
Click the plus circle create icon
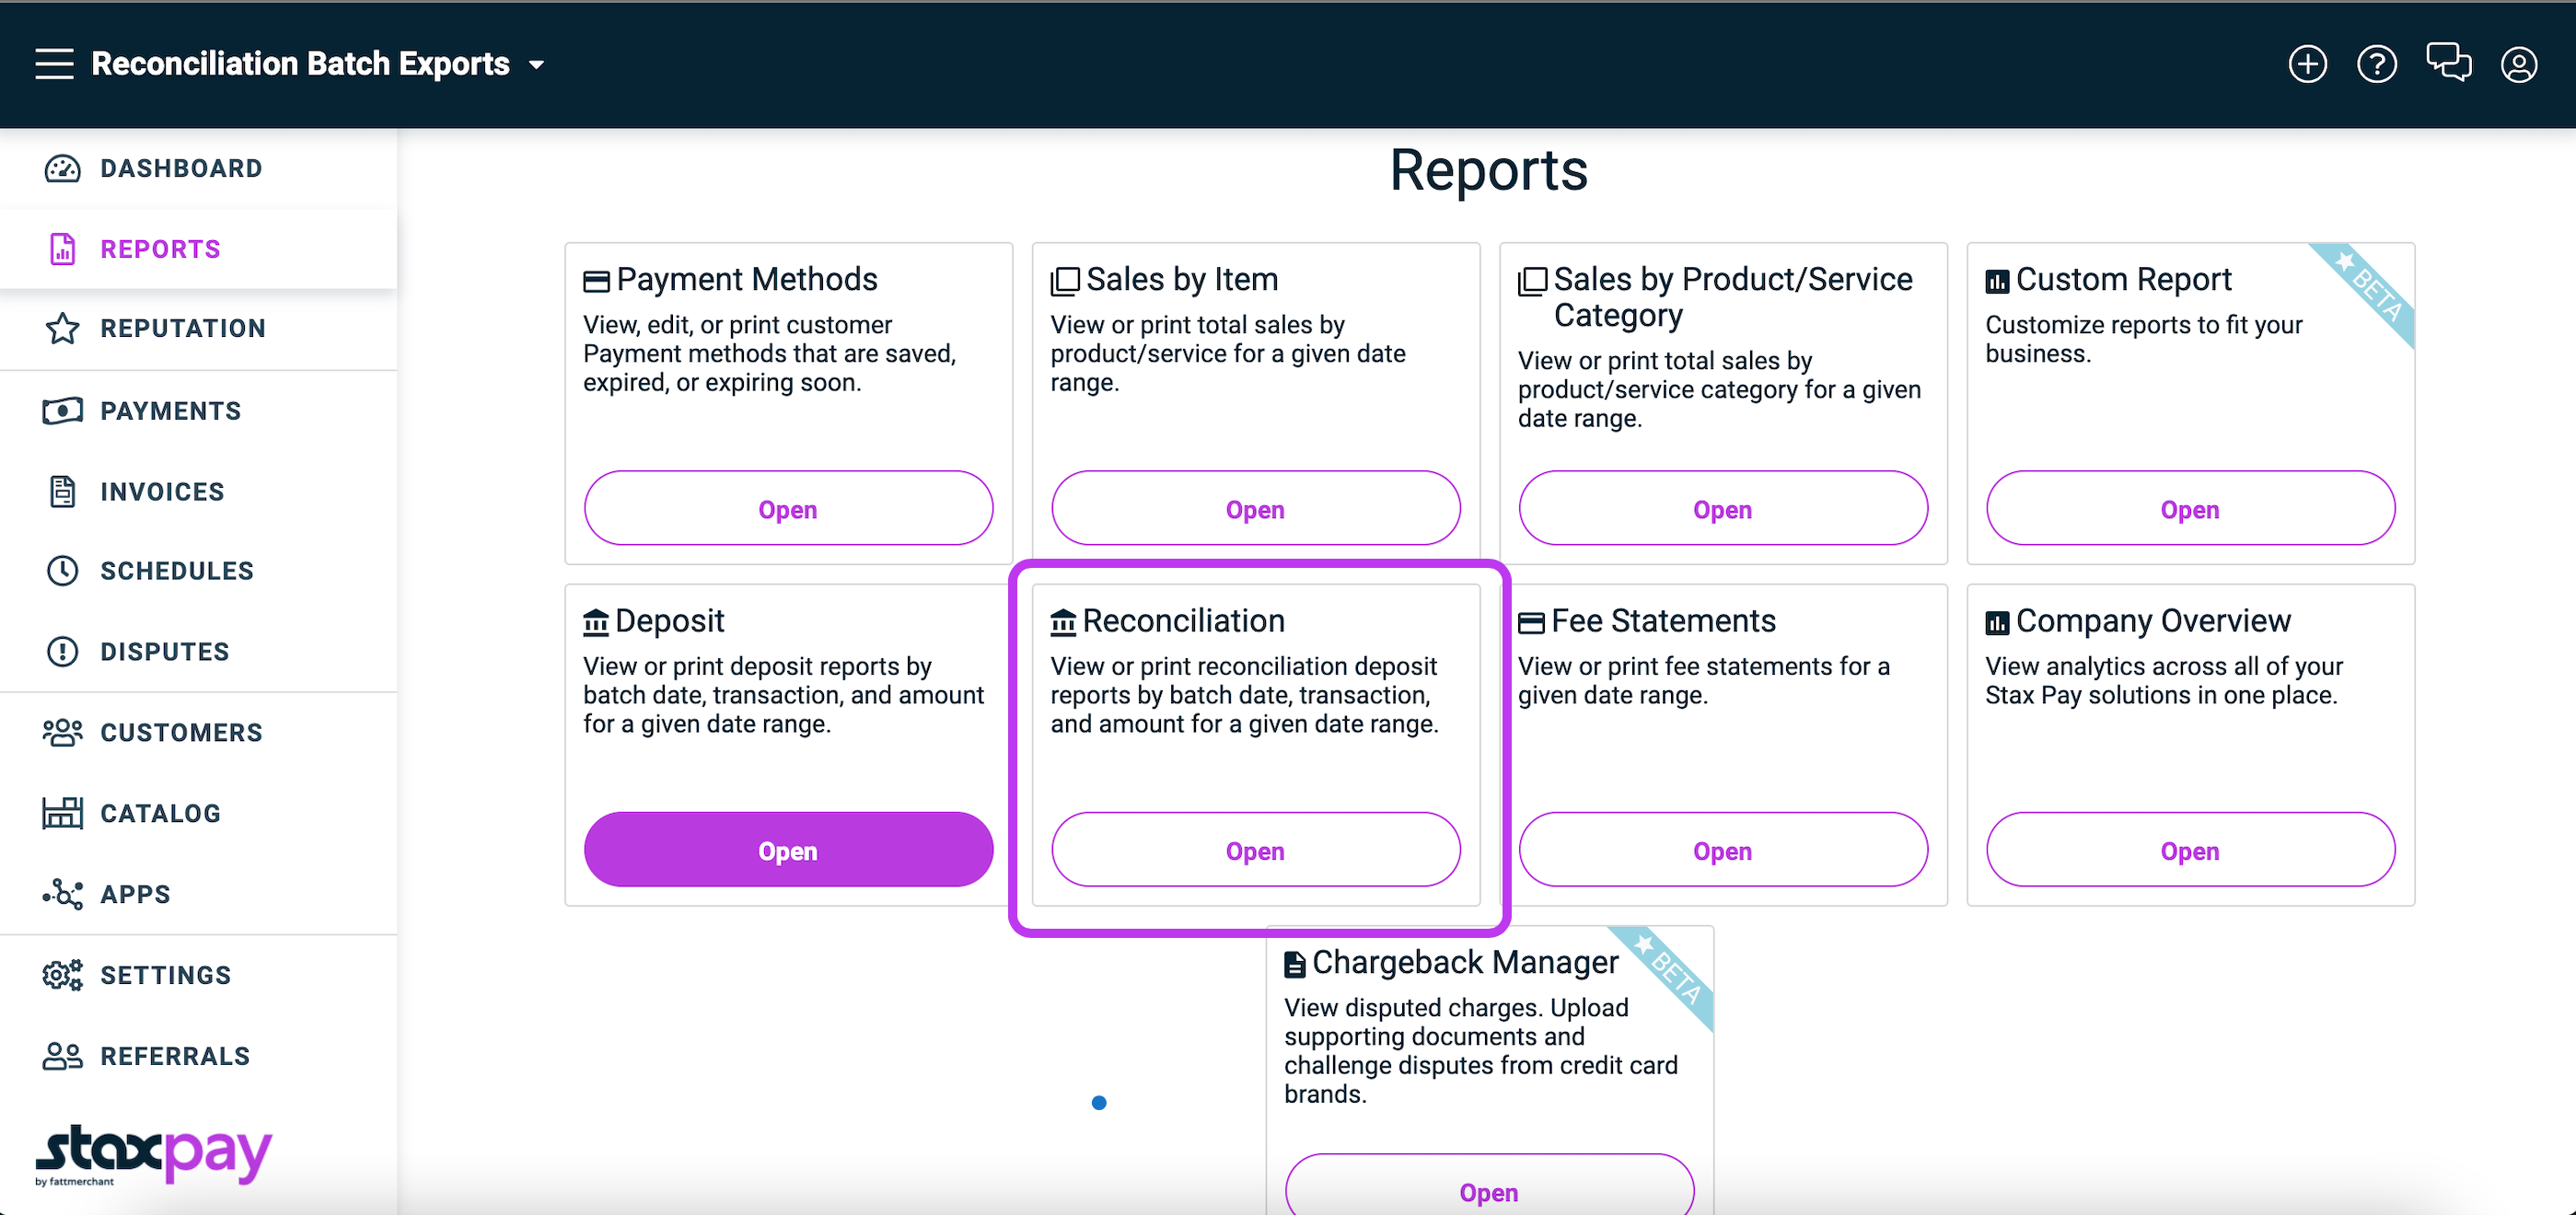point(2307,64)
